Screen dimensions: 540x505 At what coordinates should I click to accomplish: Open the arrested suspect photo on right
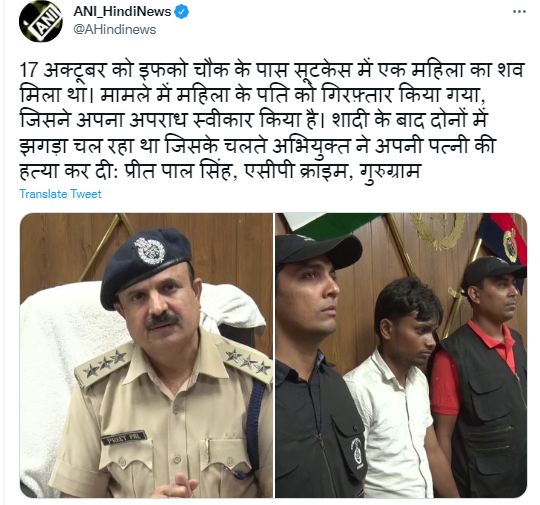point(401,355)
